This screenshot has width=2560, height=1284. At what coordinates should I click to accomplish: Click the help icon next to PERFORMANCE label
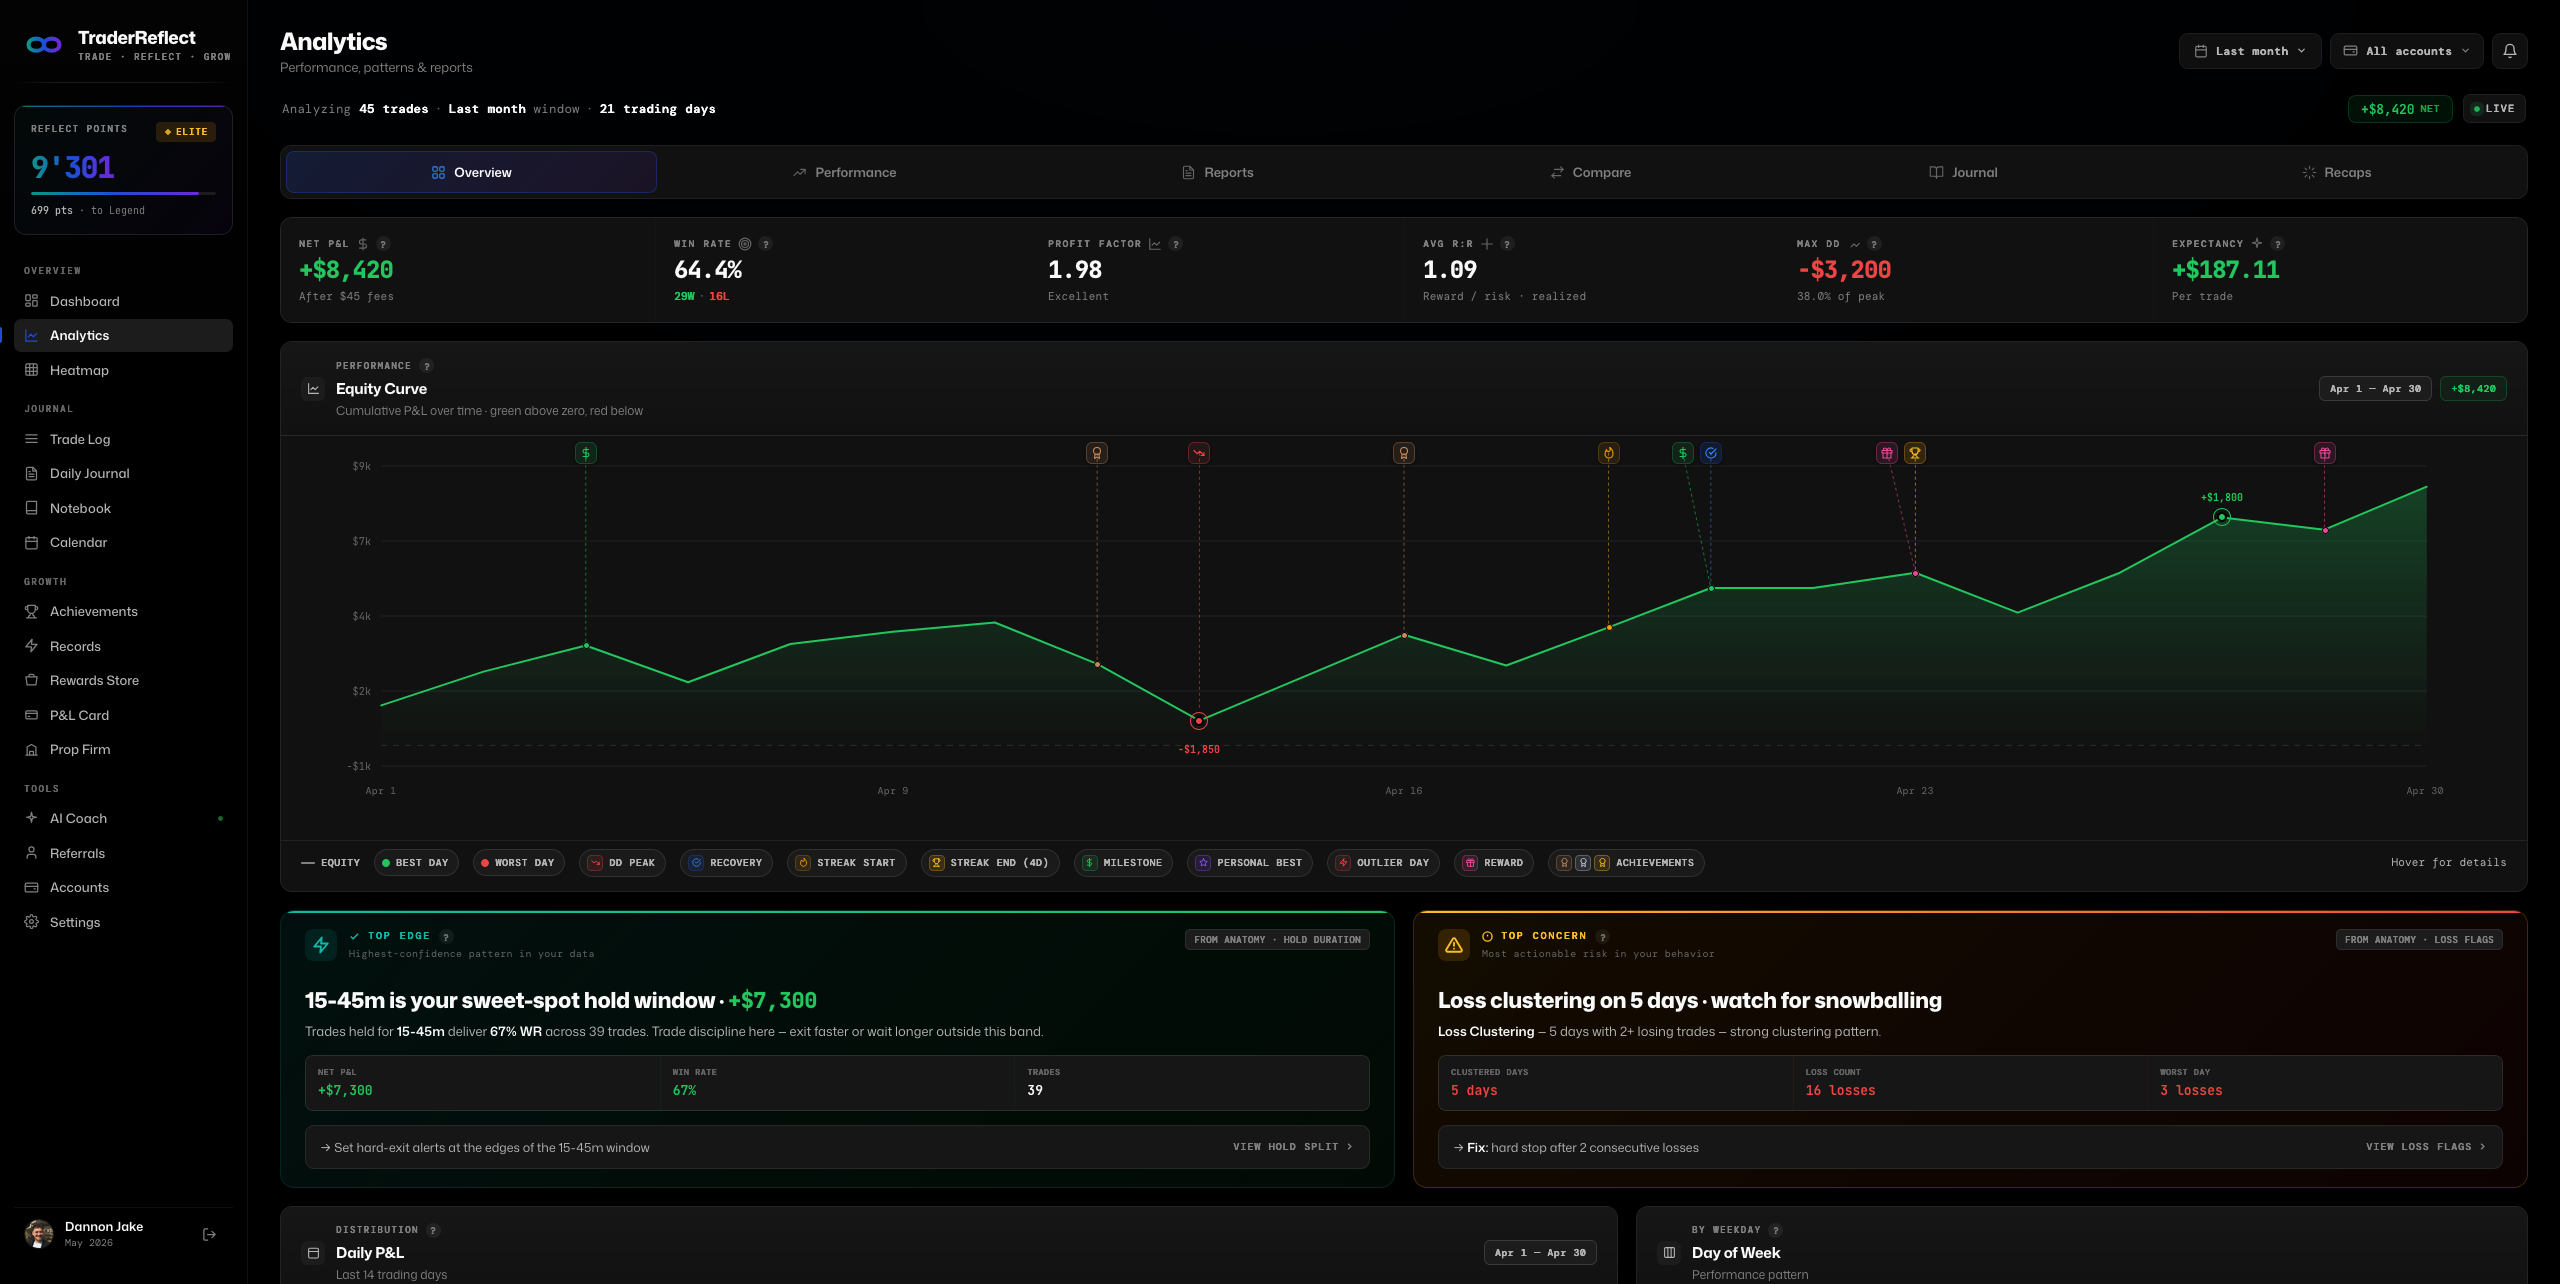[427, 366]
